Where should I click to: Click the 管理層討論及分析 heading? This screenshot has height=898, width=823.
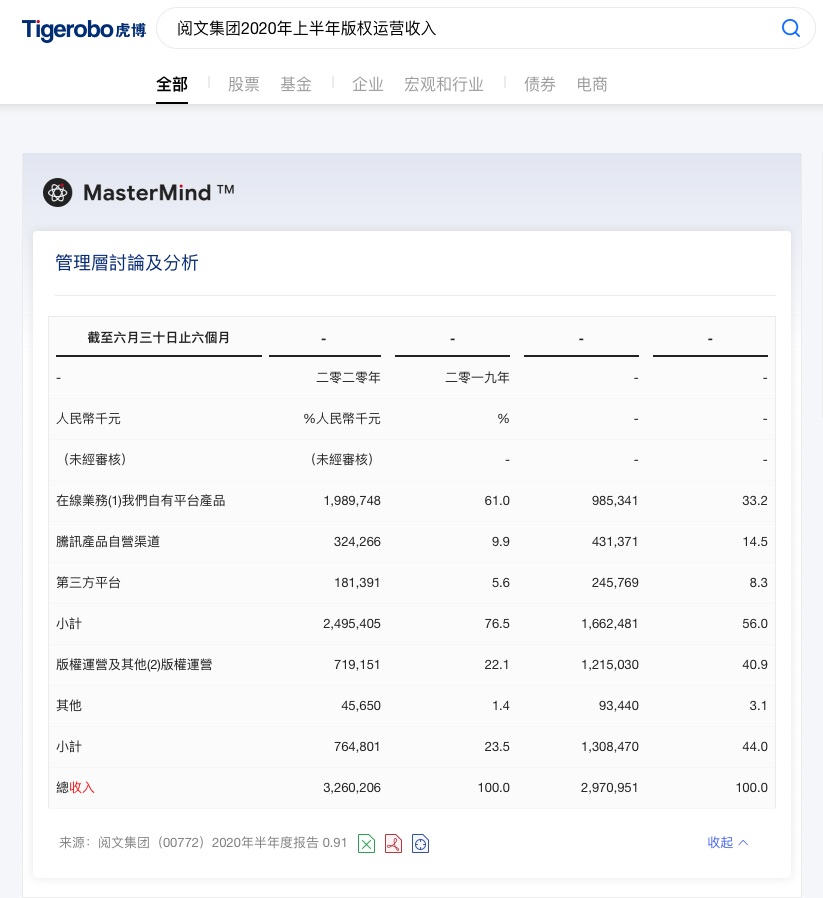(x=127, y=263)
